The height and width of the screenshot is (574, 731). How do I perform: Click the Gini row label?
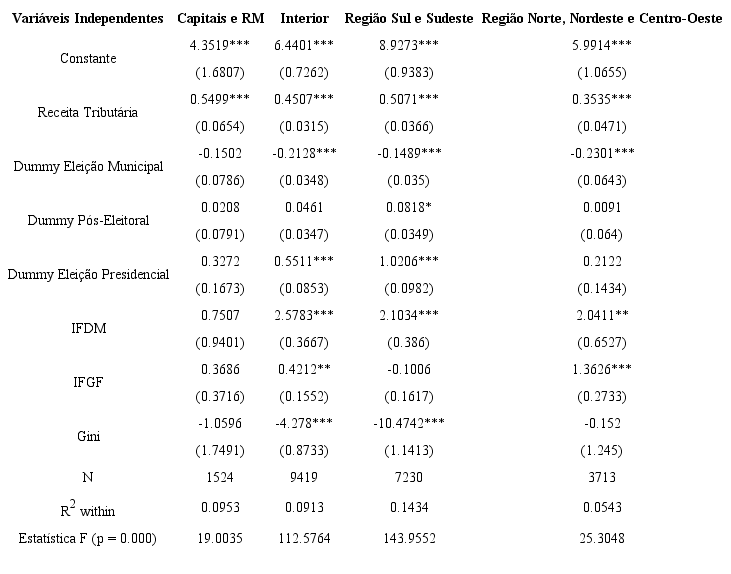point(88,437)
